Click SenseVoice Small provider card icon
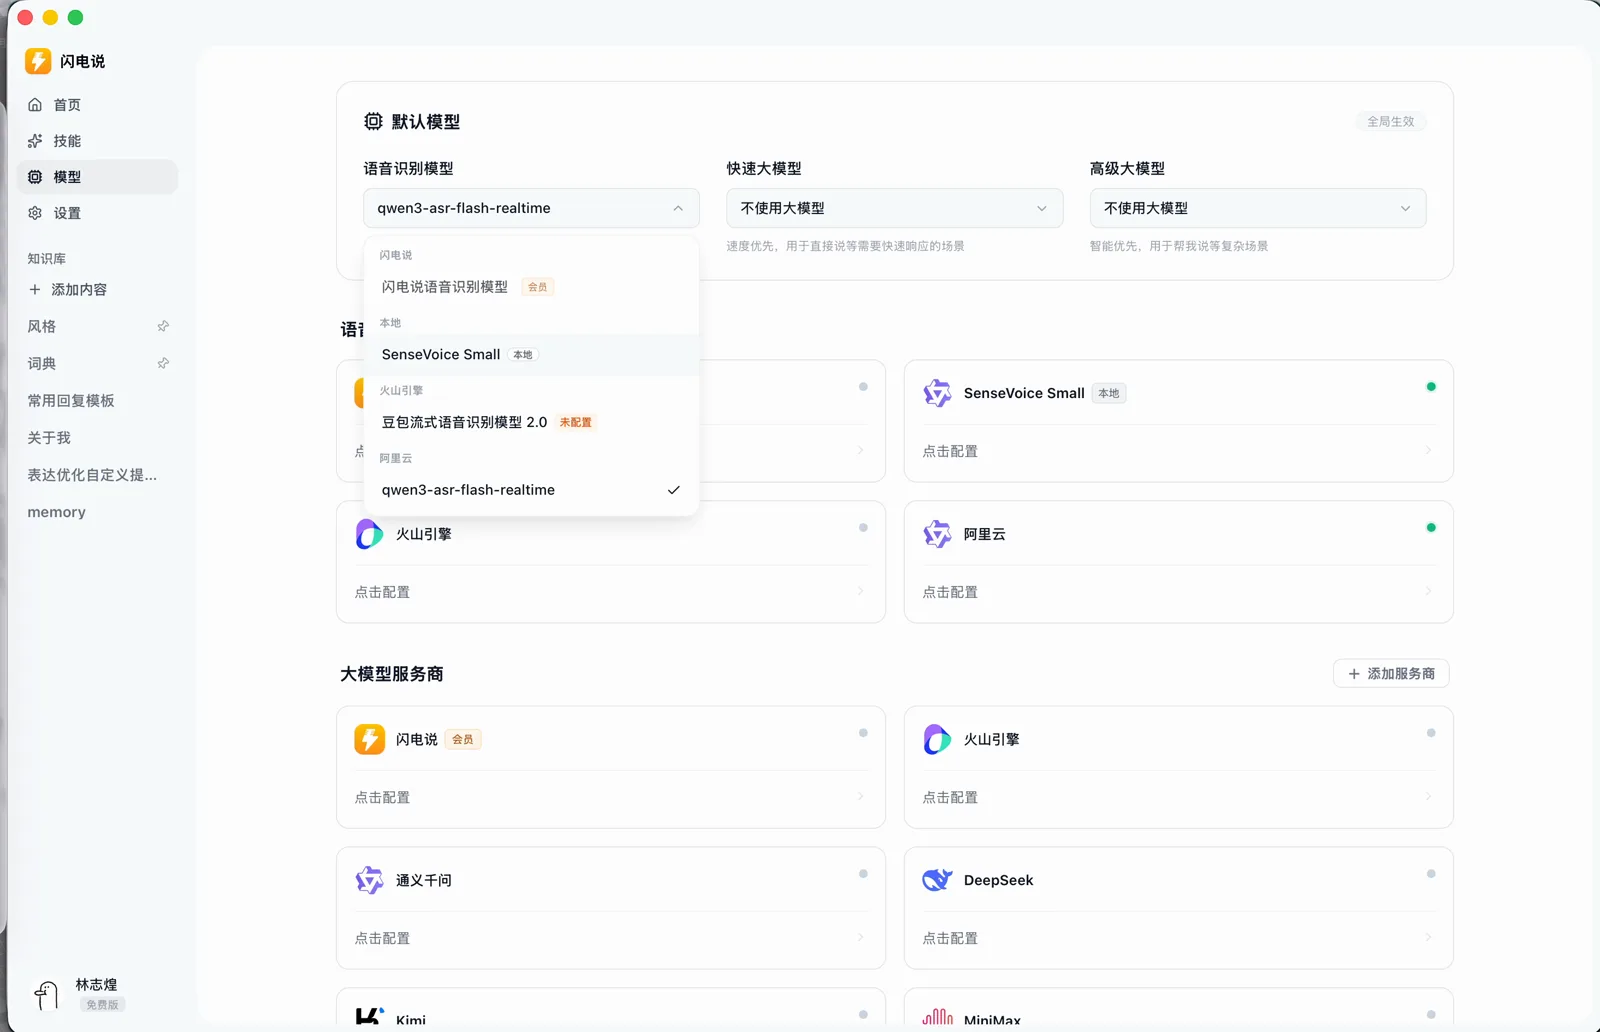 937,393
